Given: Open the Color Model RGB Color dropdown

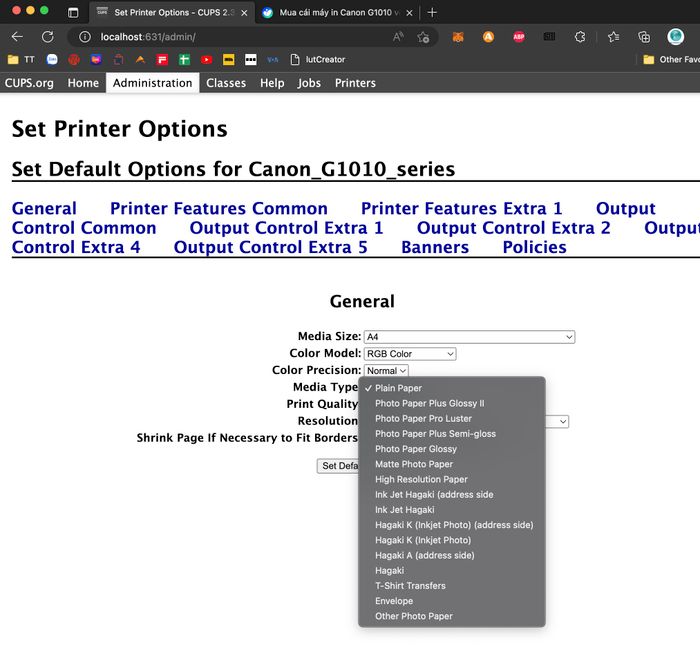Looking at the screenshot, I should (x=410, y=354).
